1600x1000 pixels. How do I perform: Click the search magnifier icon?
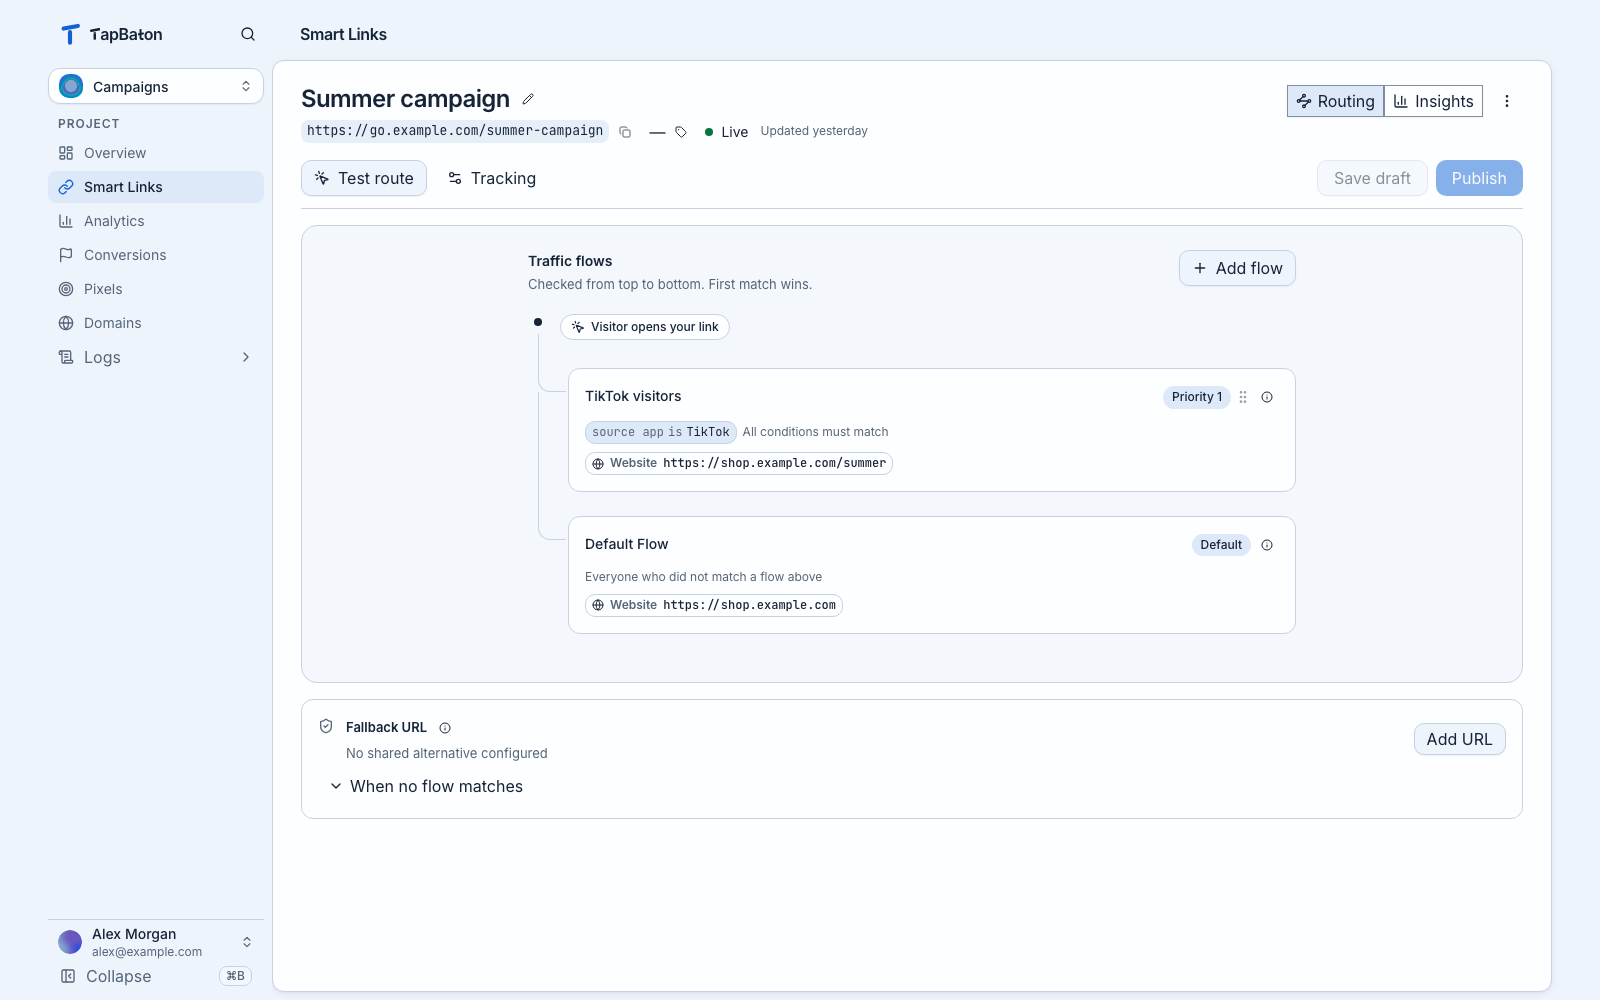click(x=248, y=34)
